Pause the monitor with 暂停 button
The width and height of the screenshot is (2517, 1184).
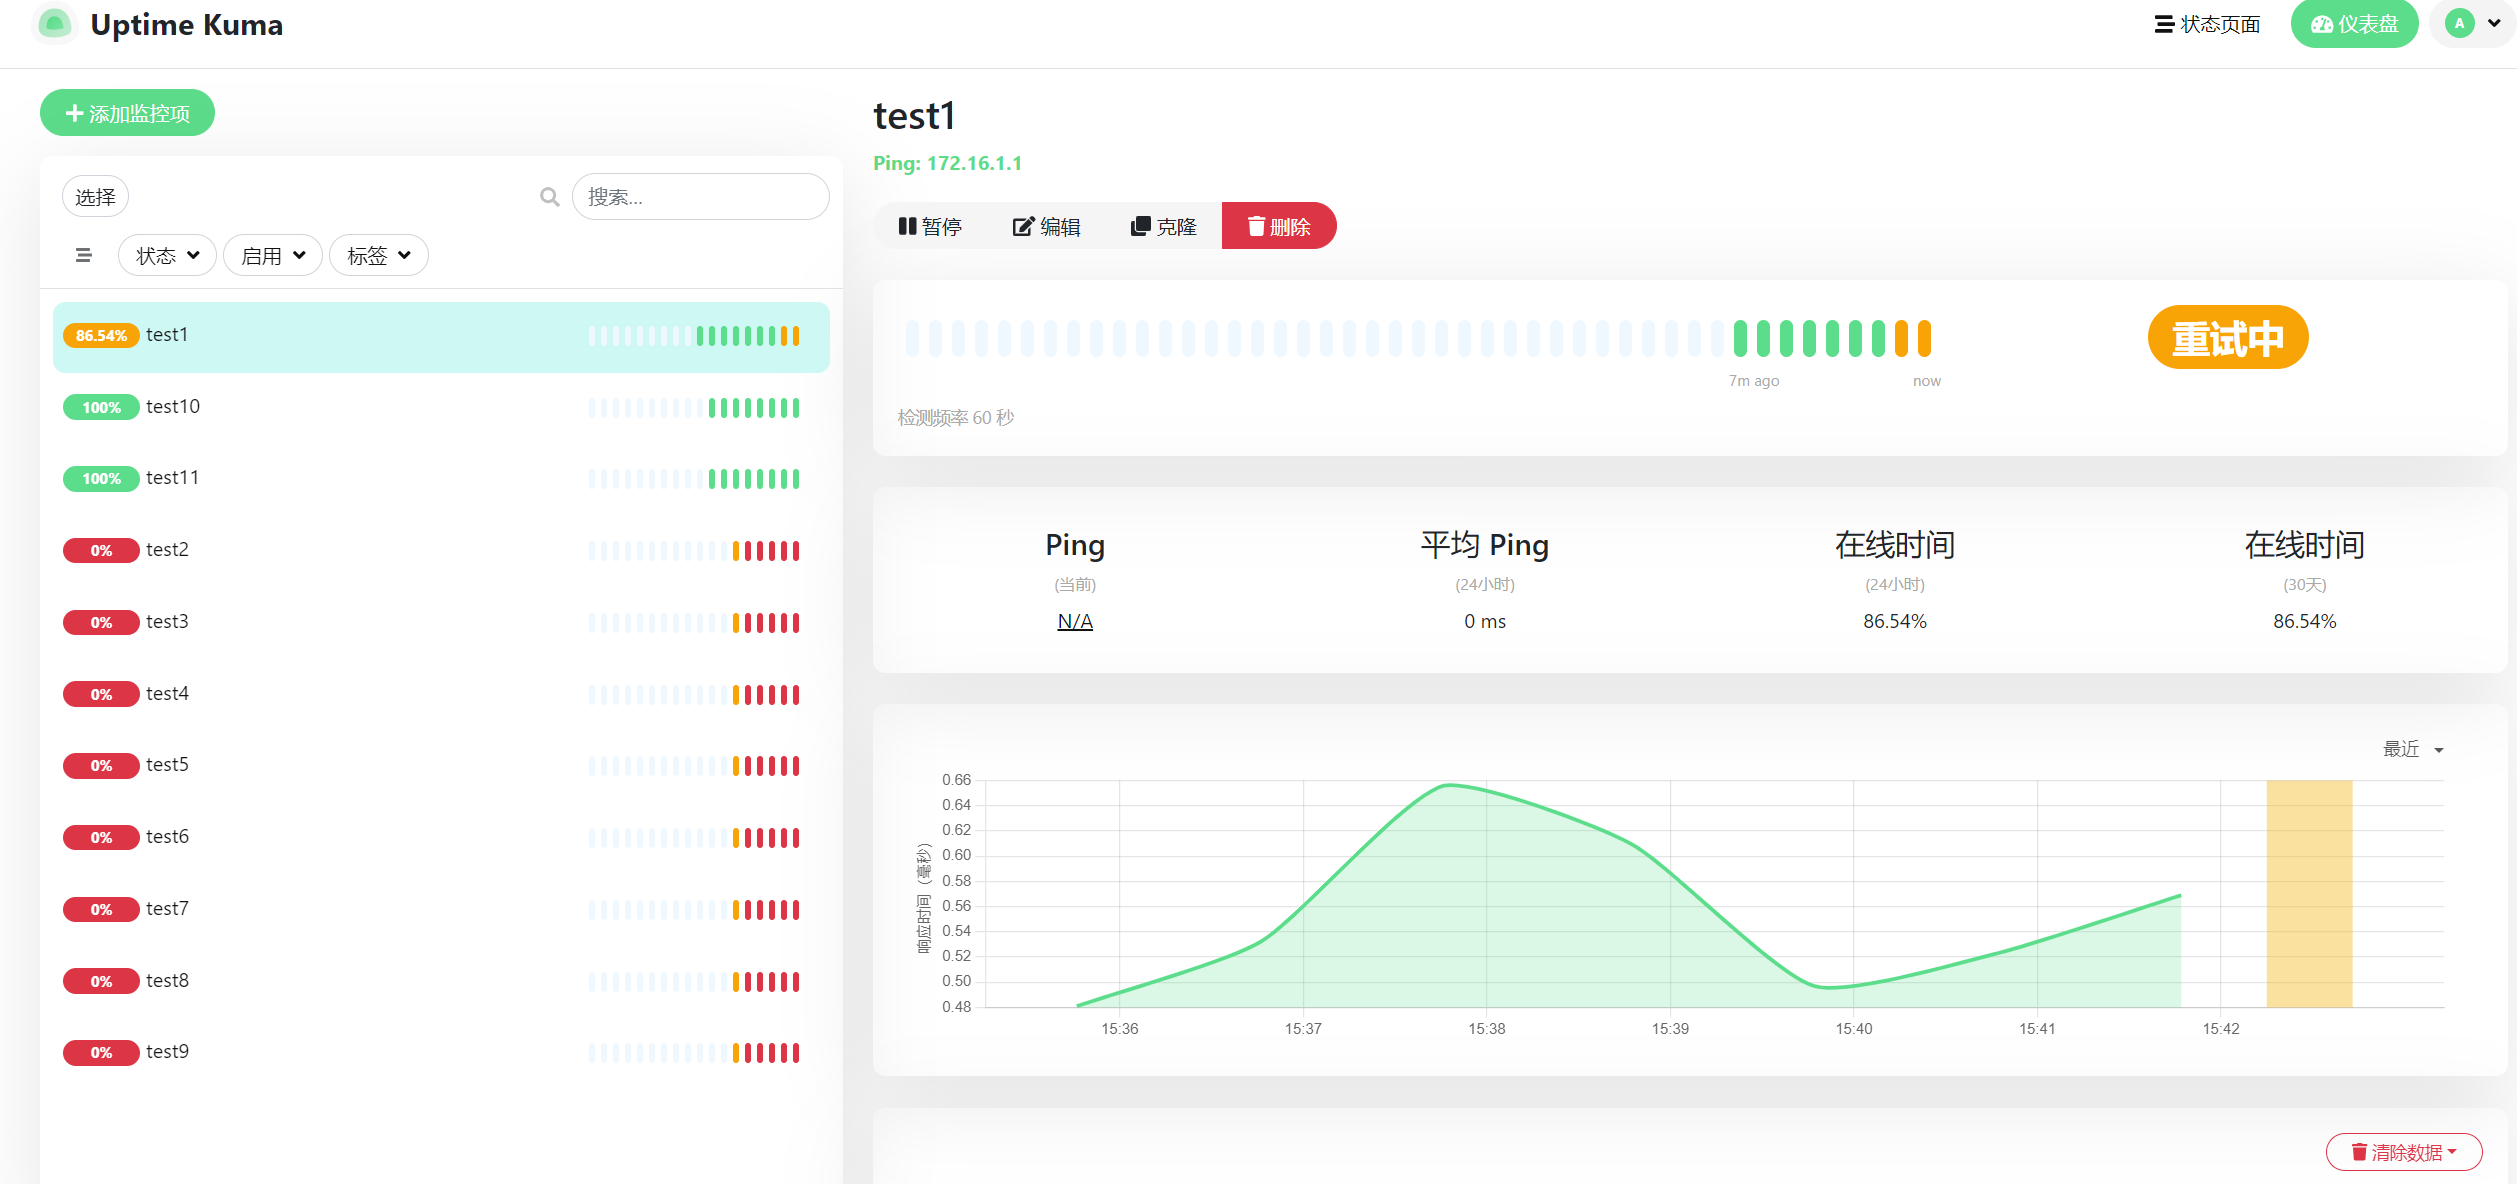(x=930, y=227)
